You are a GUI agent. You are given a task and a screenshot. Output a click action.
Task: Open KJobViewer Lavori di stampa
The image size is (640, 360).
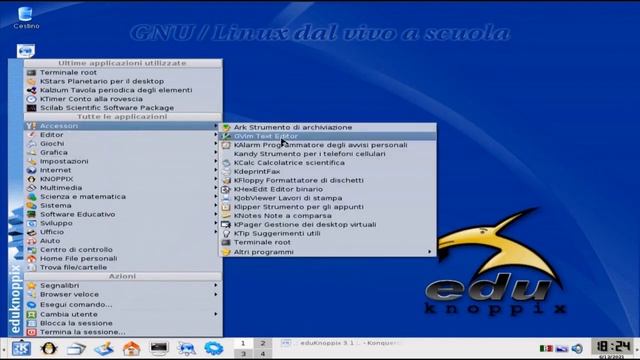(328, 198)
